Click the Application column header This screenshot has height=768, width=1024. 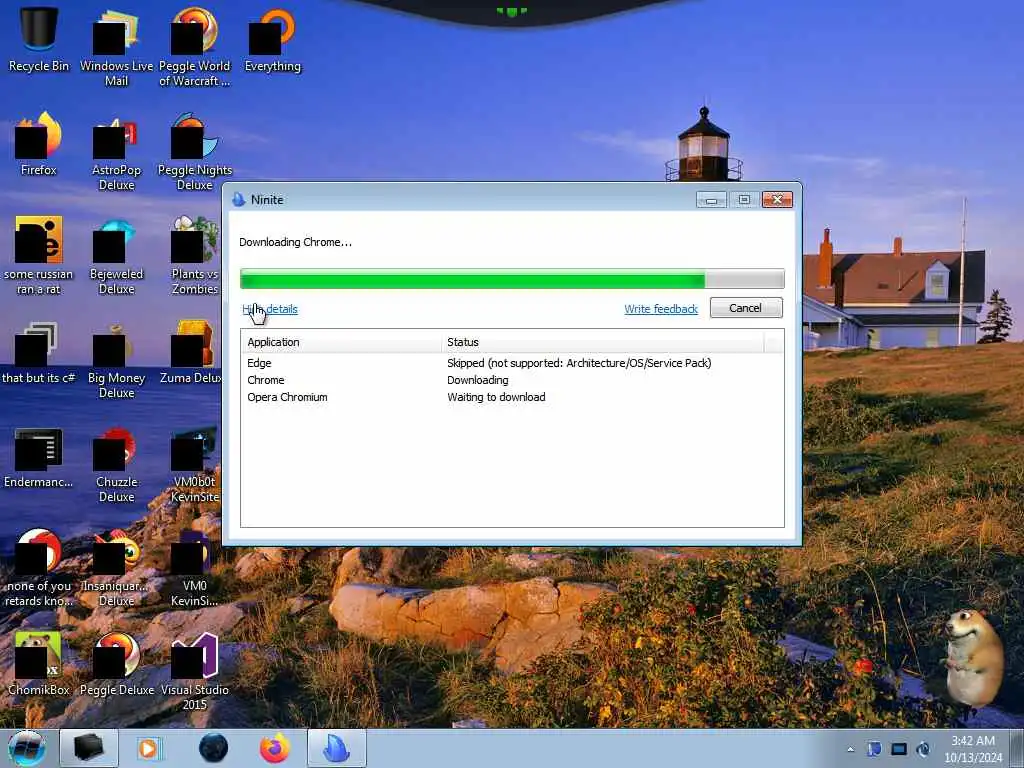[x=340, y=342]
